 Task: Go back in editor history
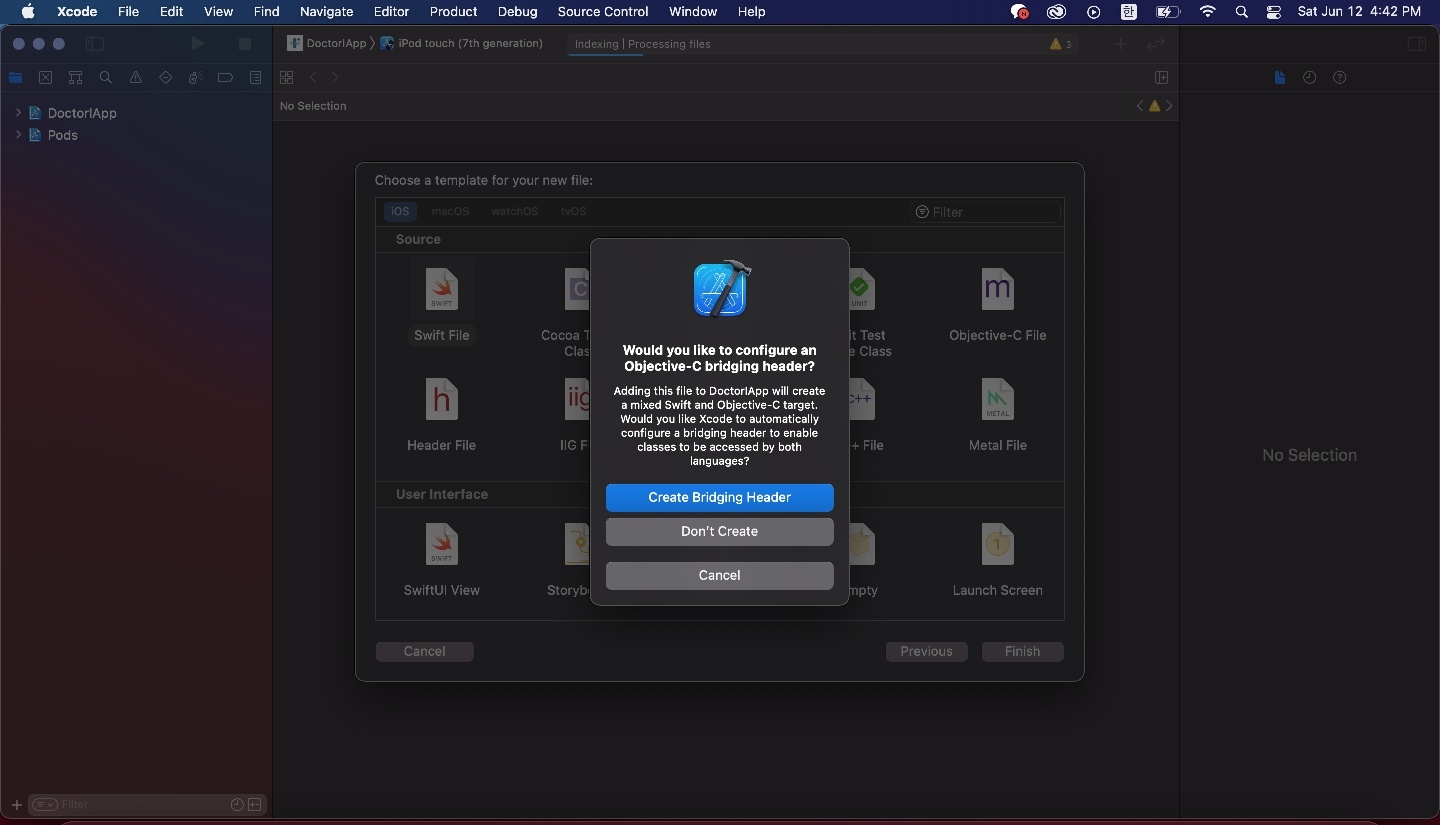tap(312, 78)
